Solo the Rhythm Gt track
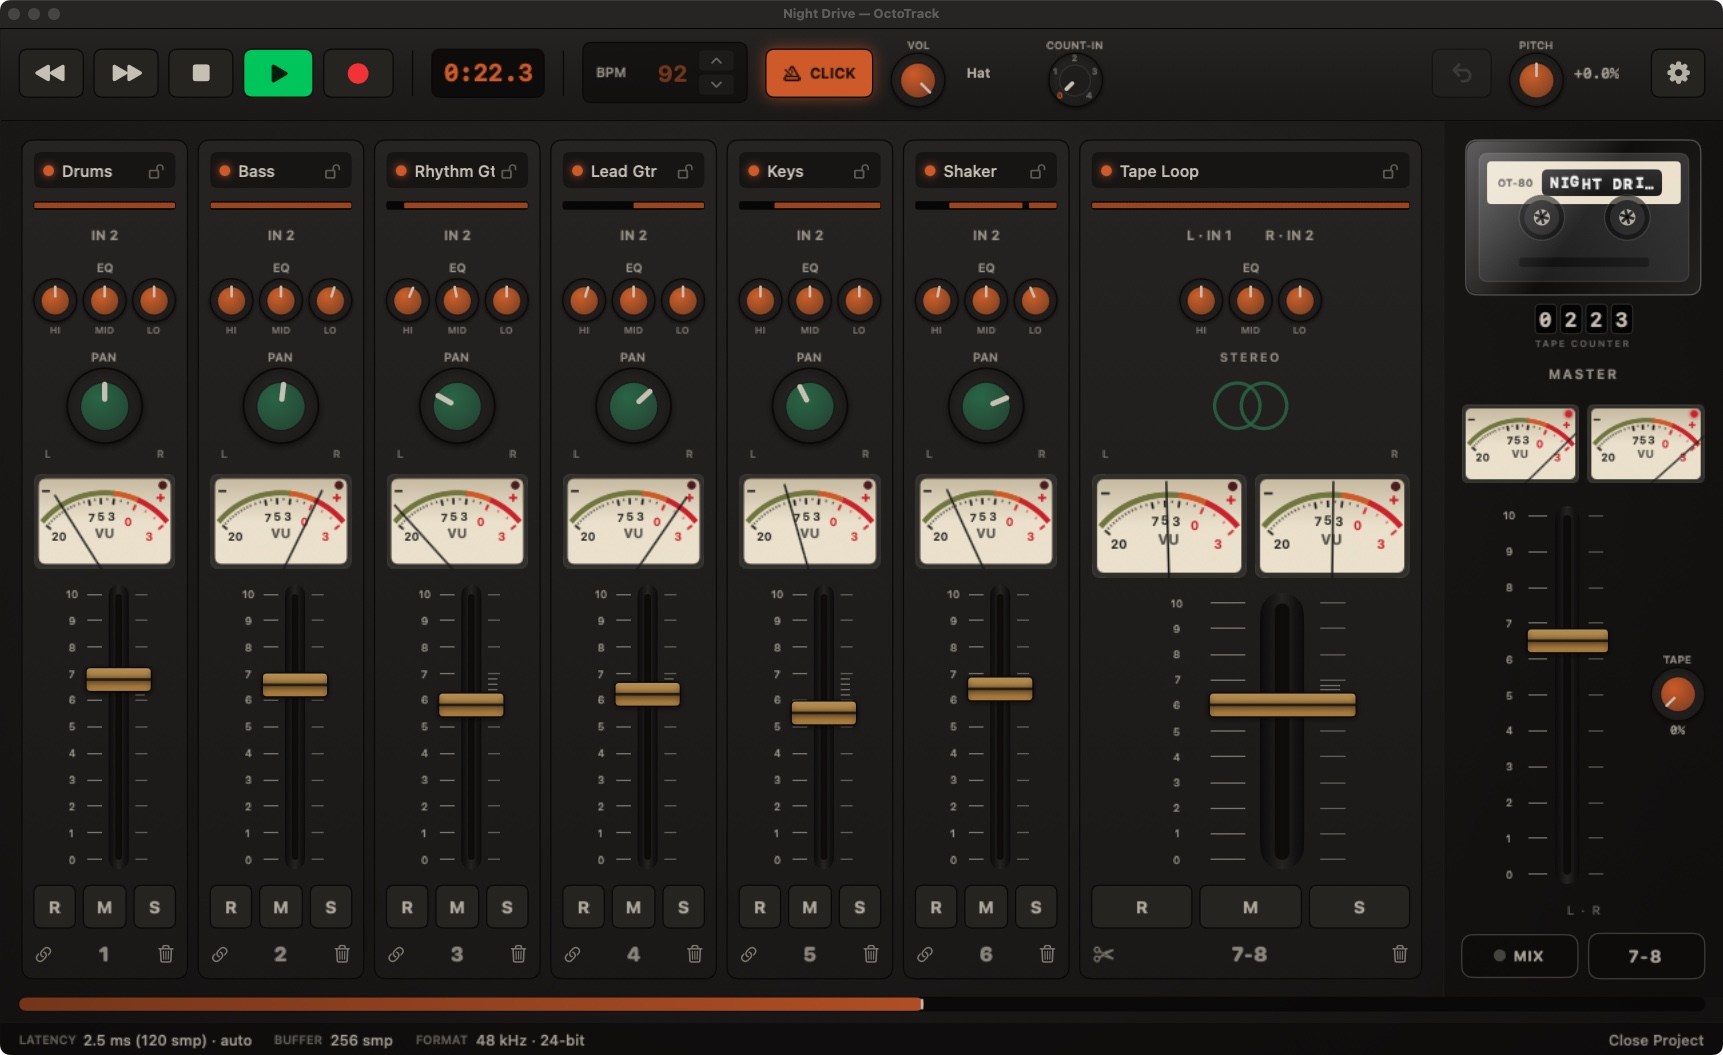Screen dimensions: 1723x1055 click(x=507, y=907)
